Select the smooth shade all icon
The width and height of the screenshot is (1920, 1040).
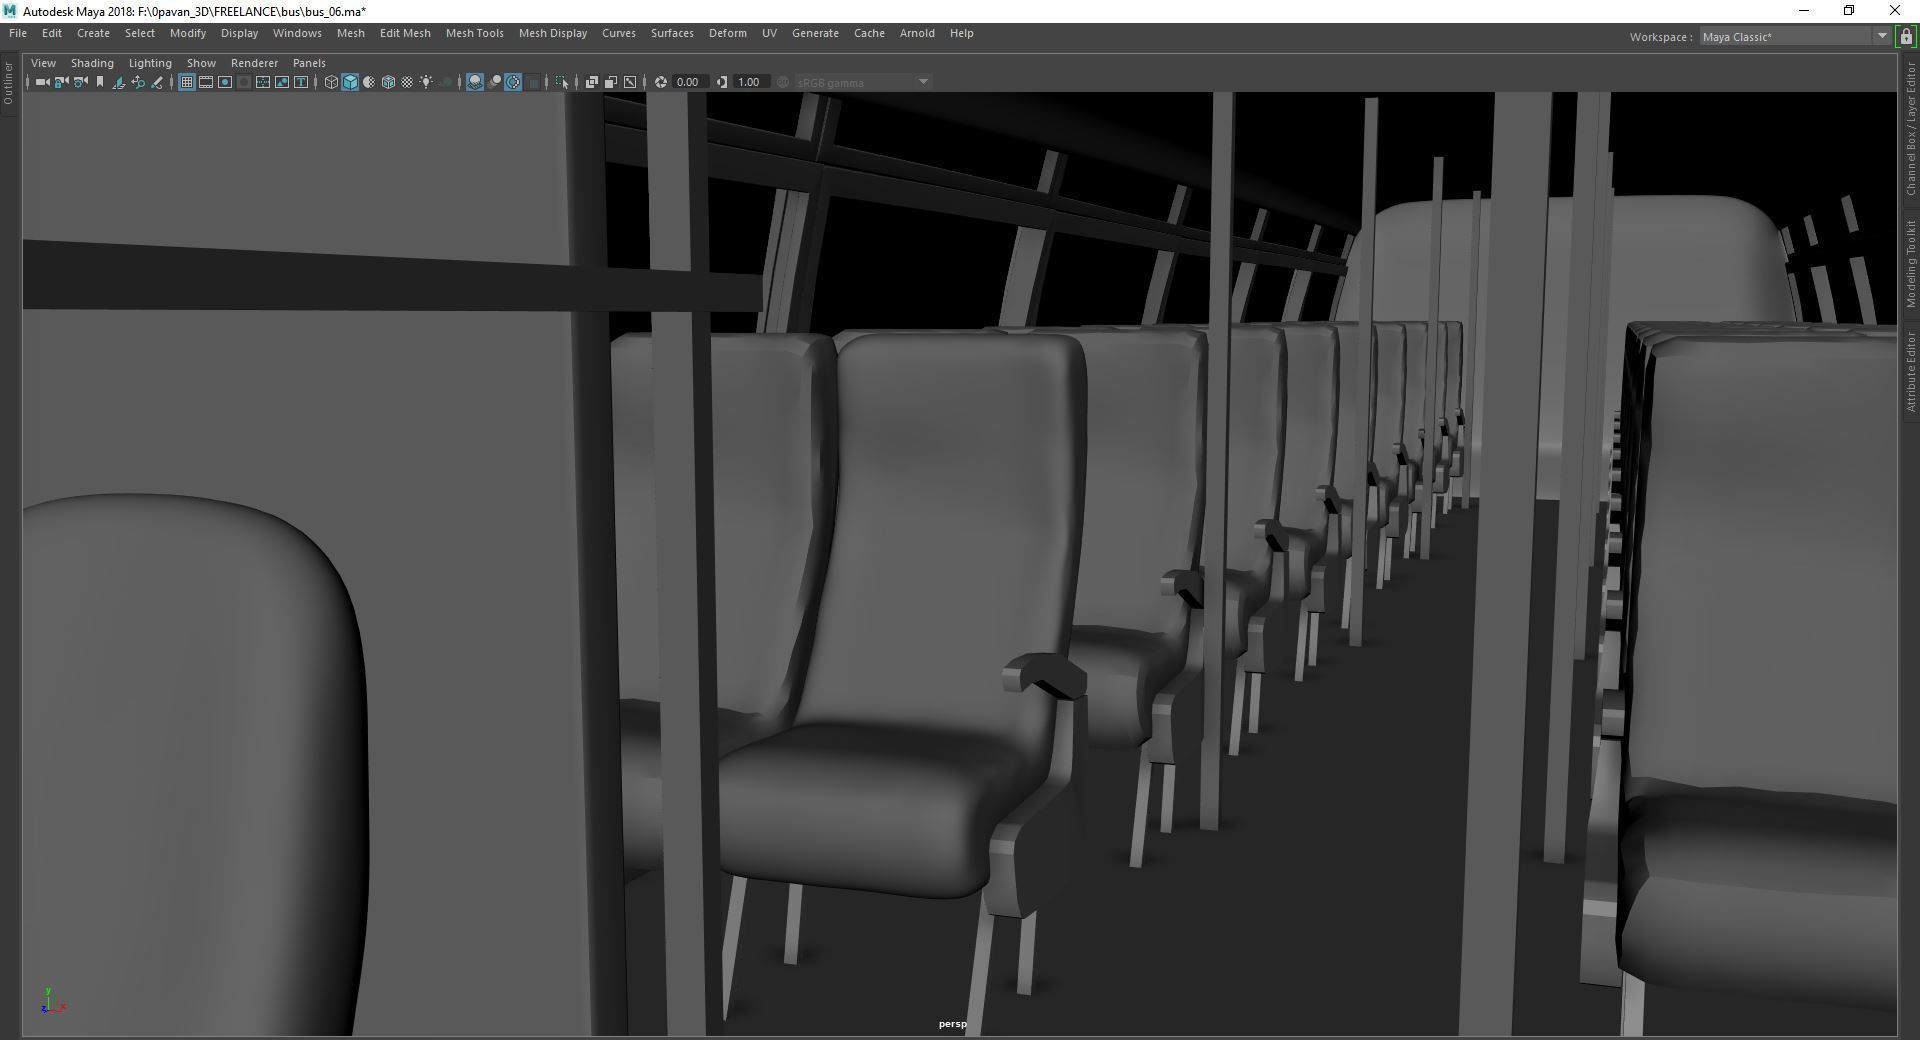pyautogui.click(x=350, y=82)
